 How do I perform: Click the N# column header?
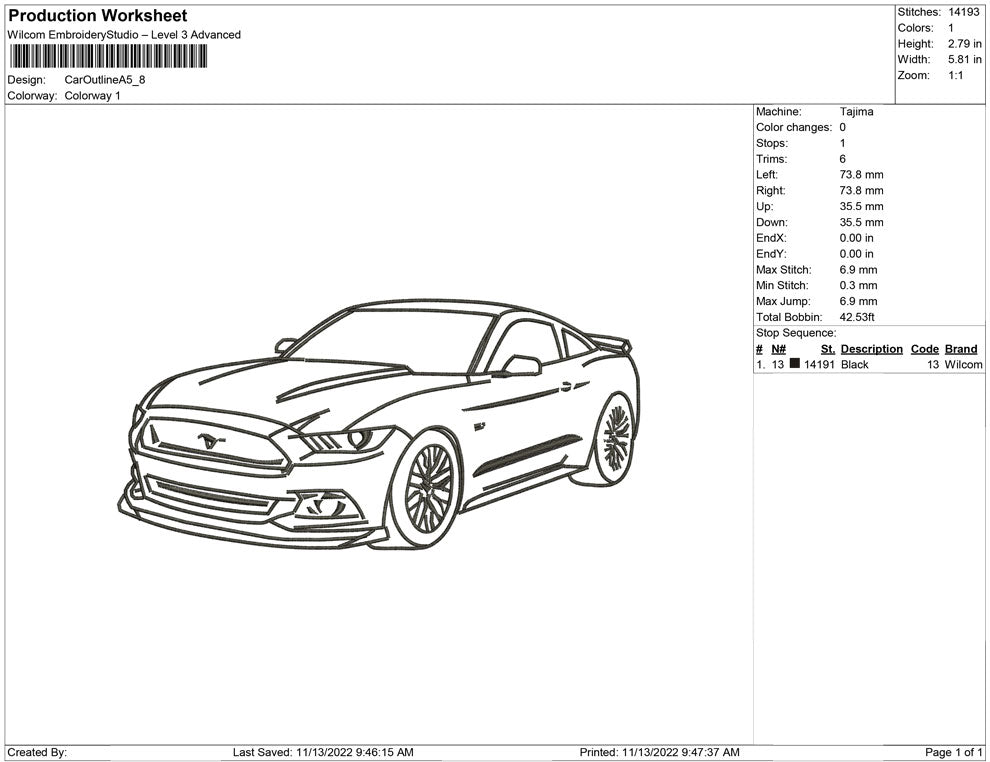(x=778, y=349)
